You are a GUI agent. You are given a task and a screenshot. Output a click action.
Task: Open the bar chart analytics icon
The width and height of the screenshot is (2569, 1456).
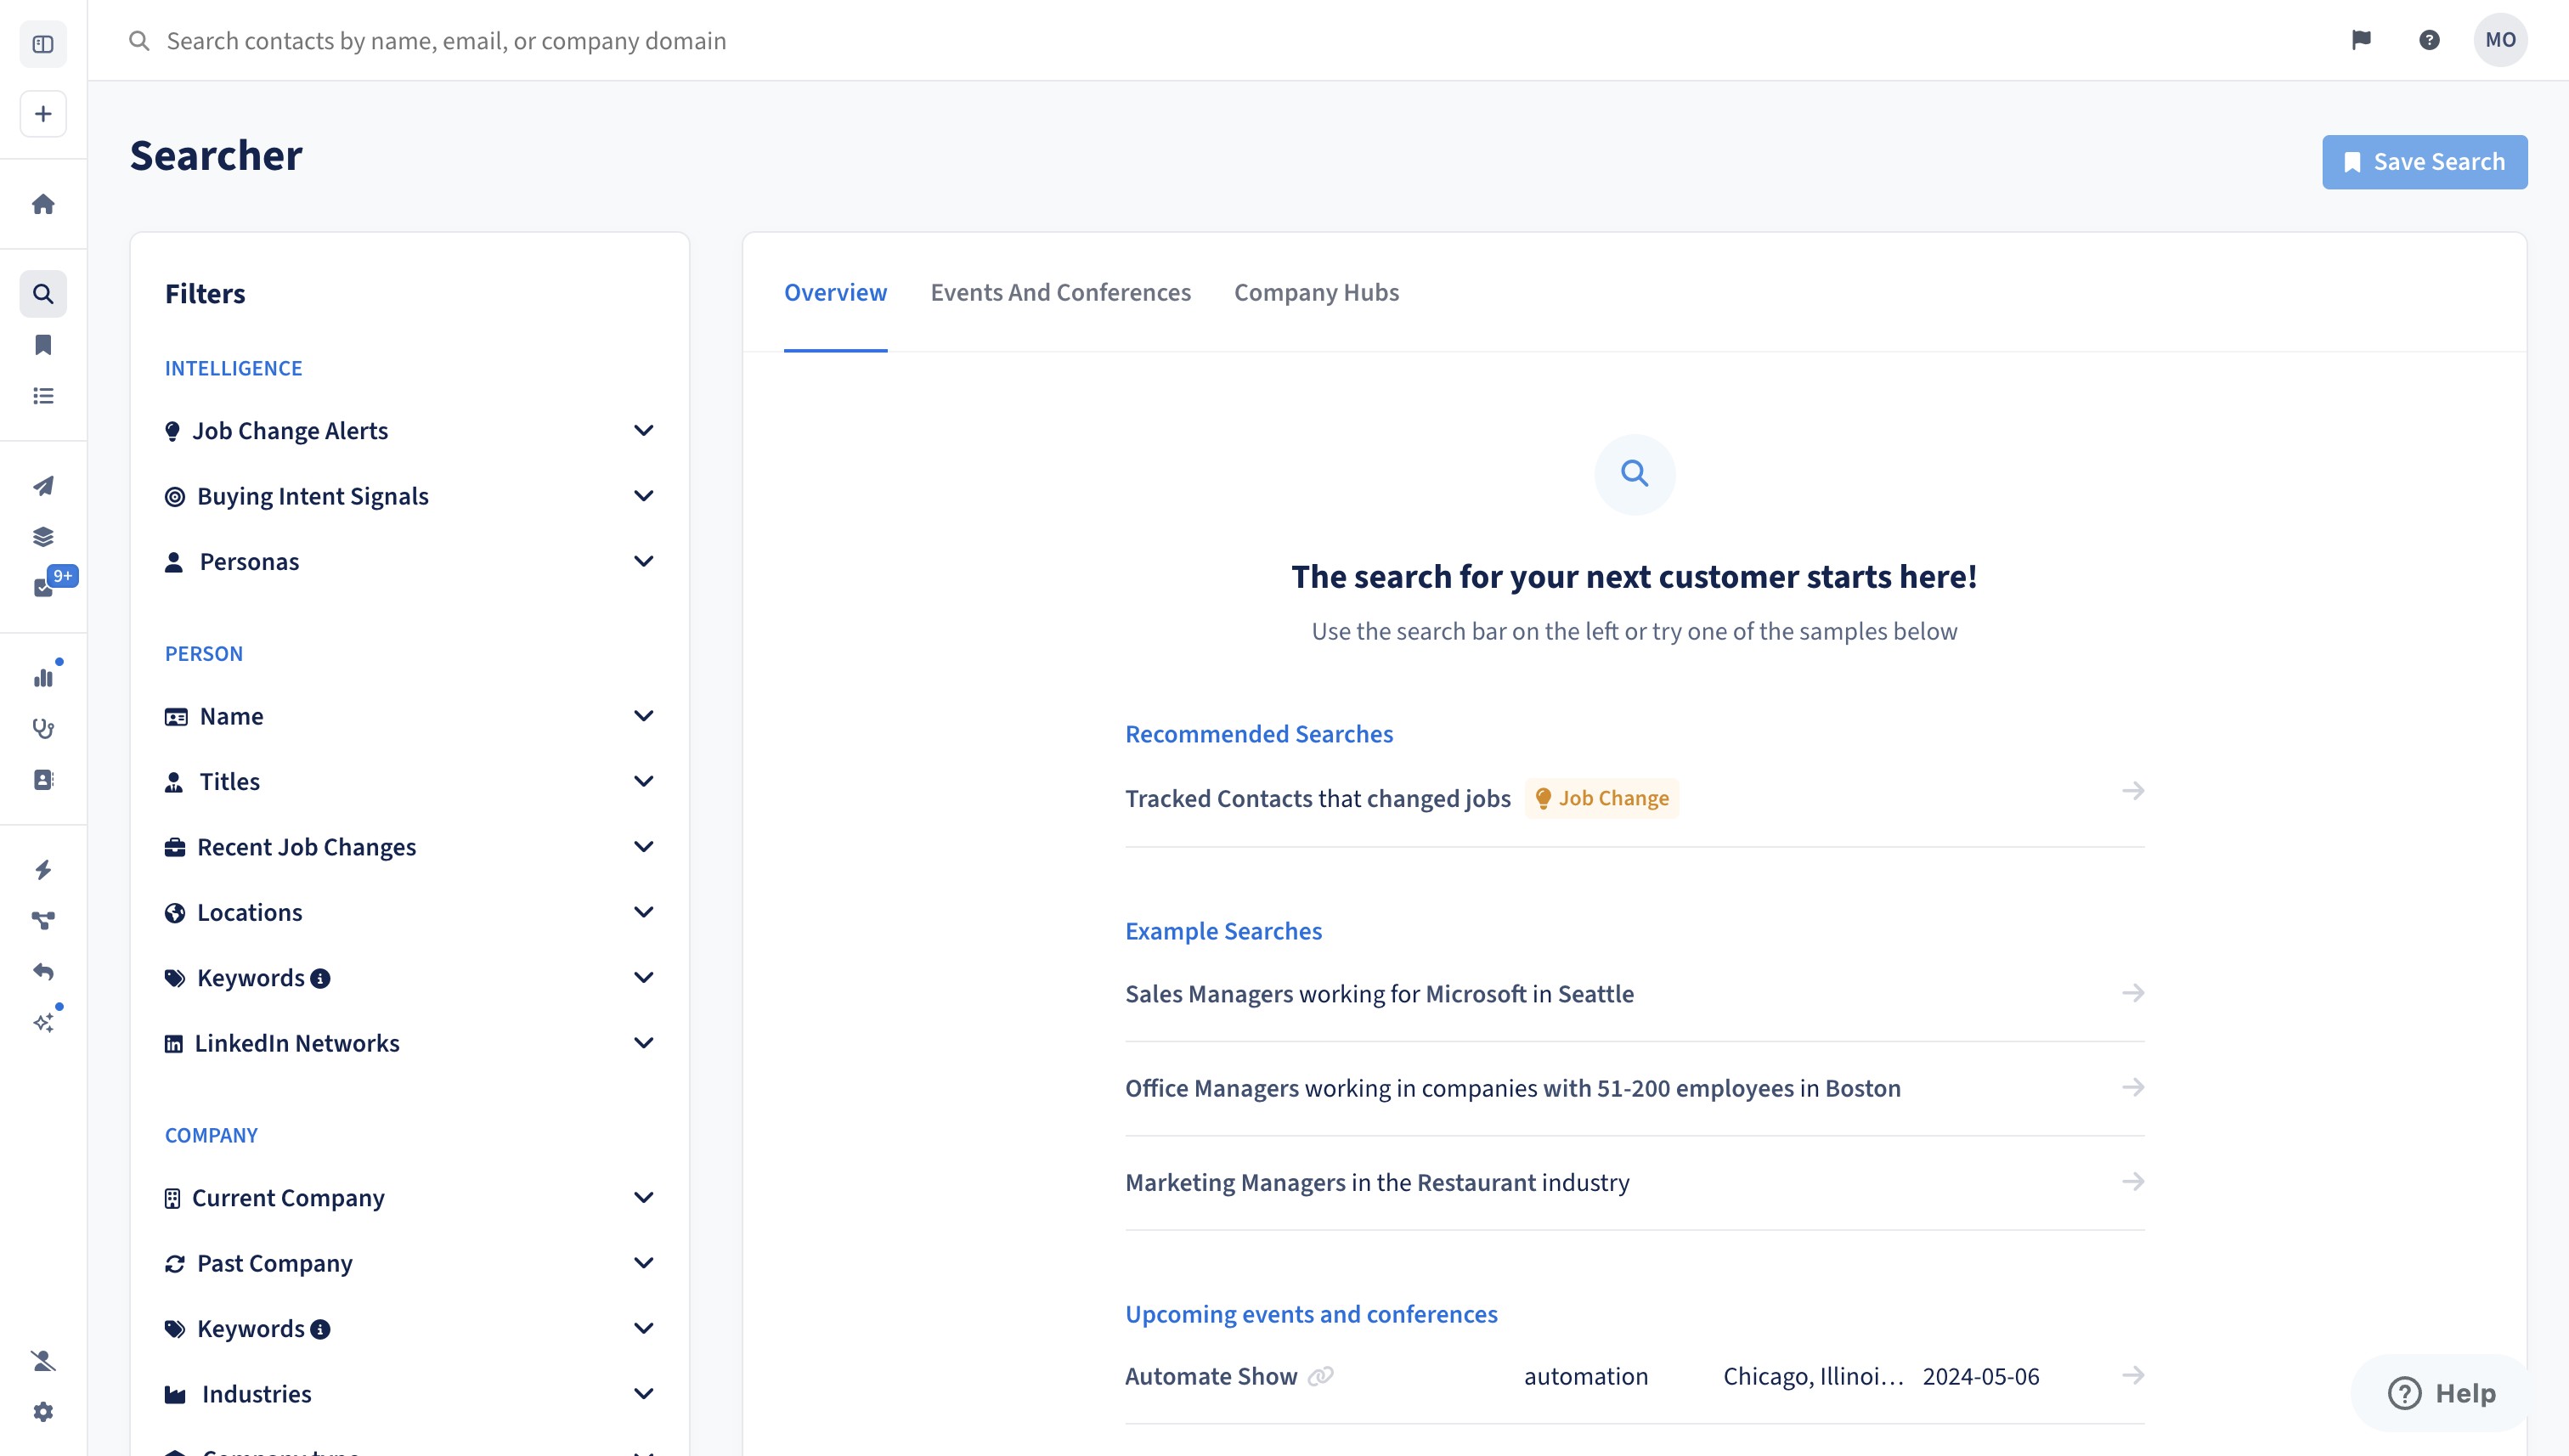(43, 678)
